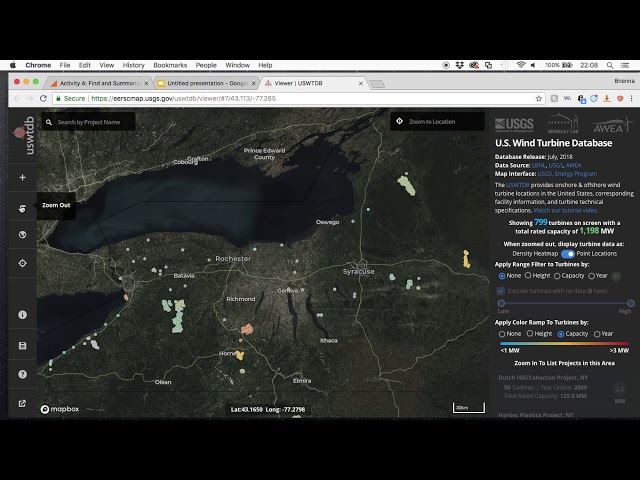Click the green play button by Year filter
Image resolution: width=640 pixels, height=480 pixels.
click(x=616, y=276)
